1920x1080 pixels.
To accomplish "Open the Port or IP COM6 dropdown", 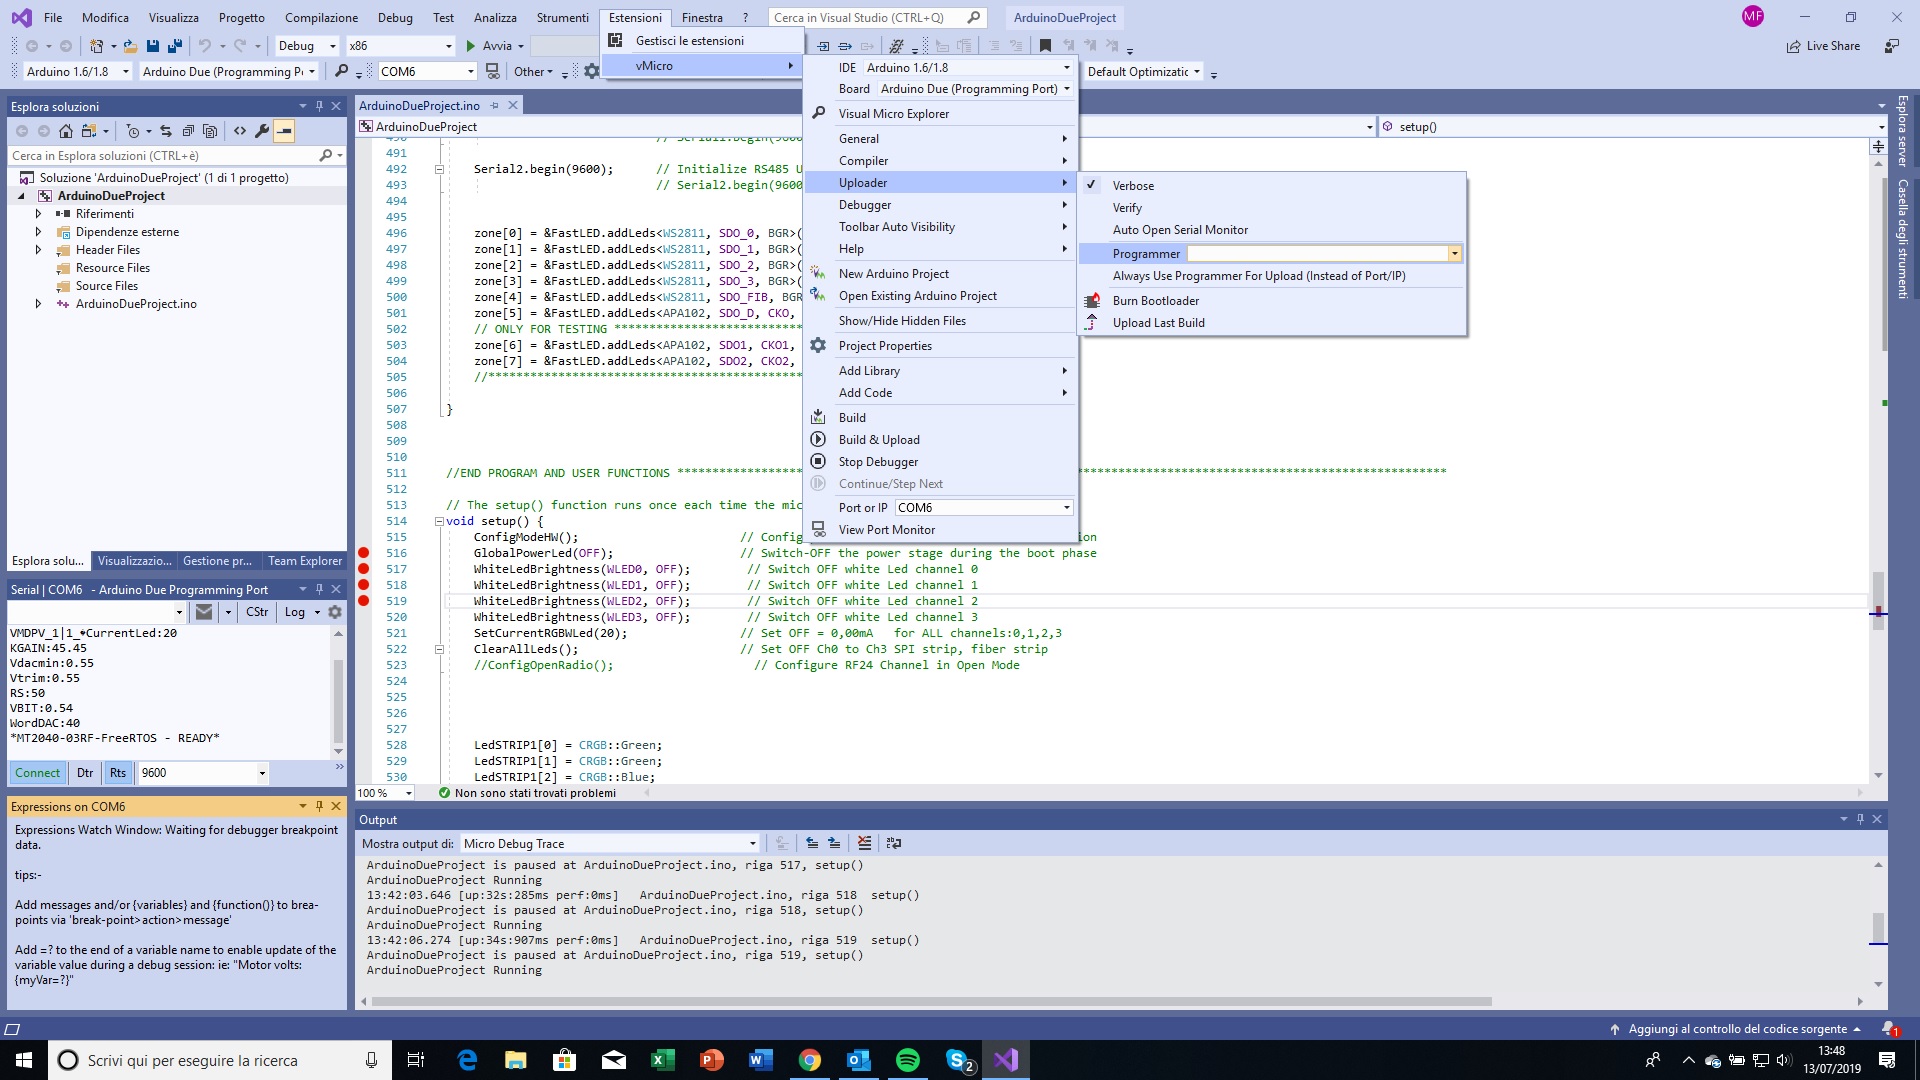I will [1066, 508].
